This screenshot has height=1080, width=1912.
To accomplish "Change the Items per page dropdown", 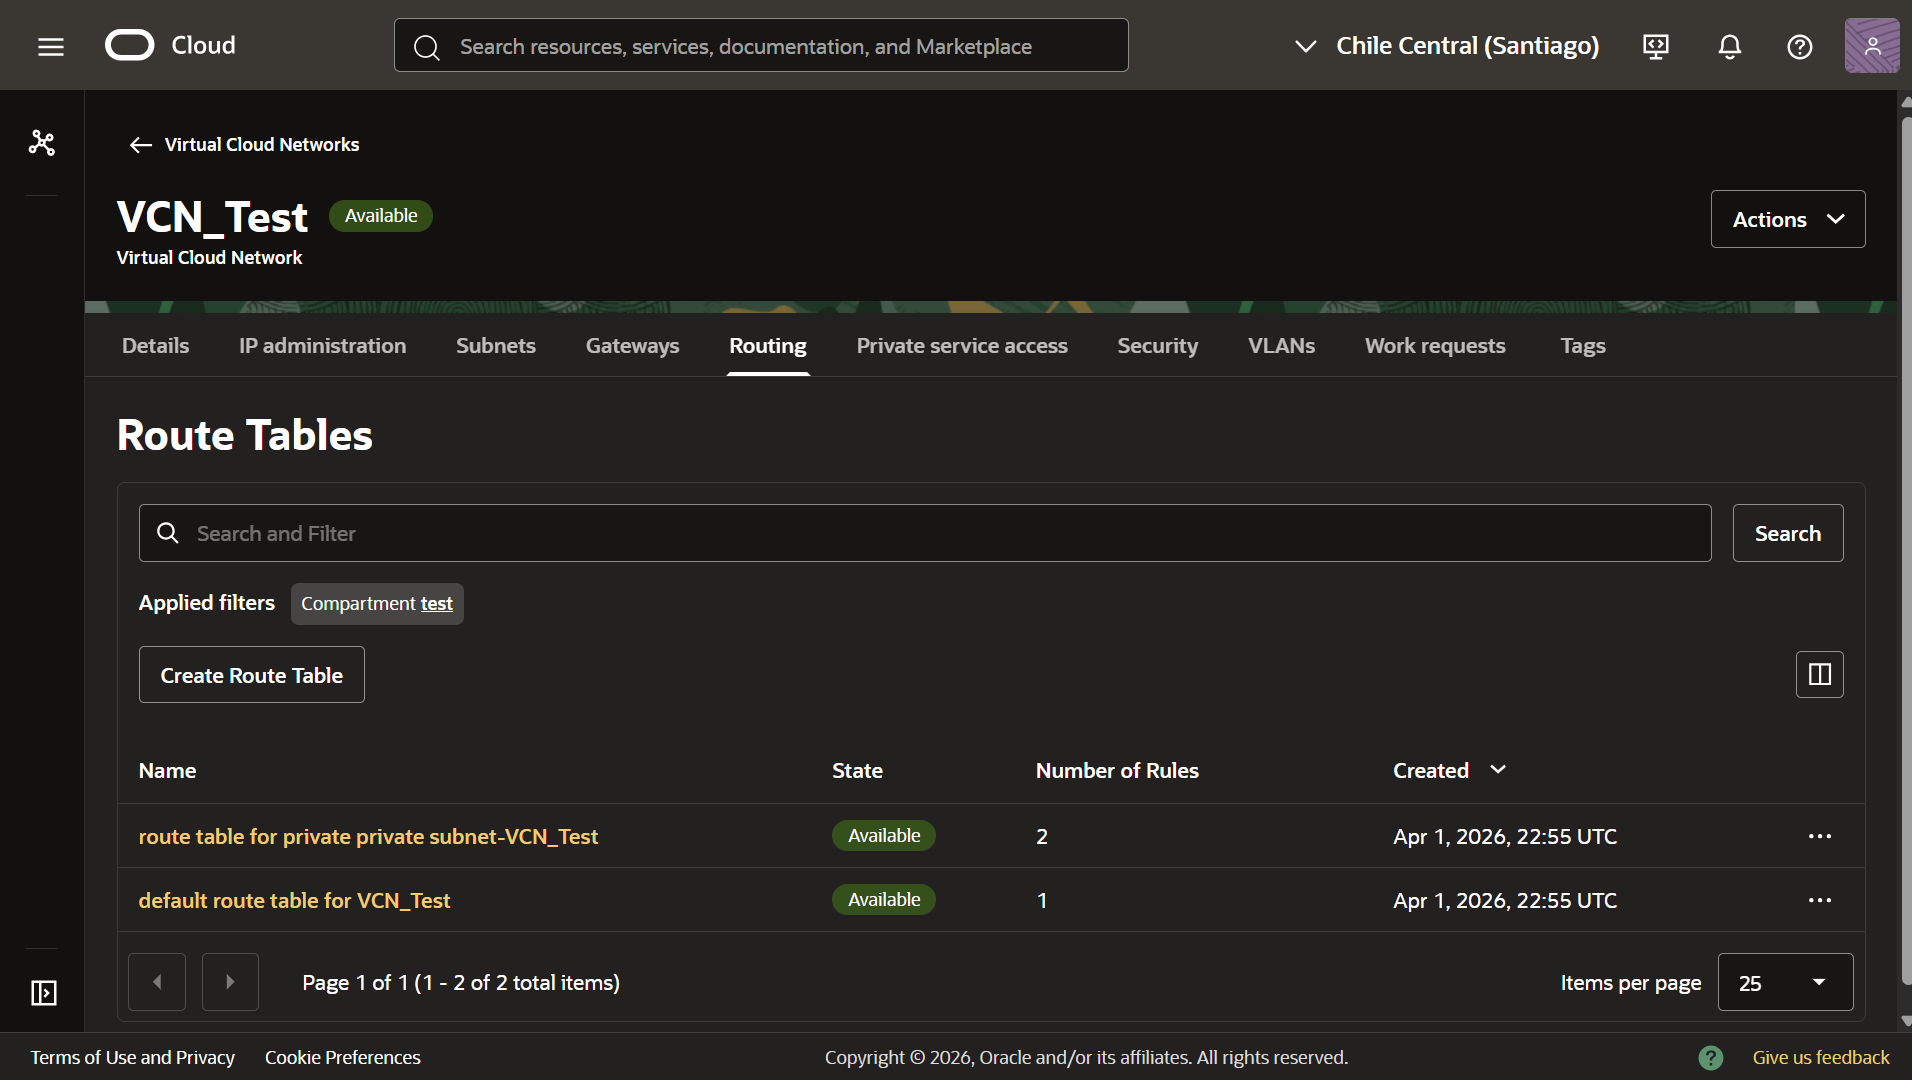I will tap(1785, 982).
